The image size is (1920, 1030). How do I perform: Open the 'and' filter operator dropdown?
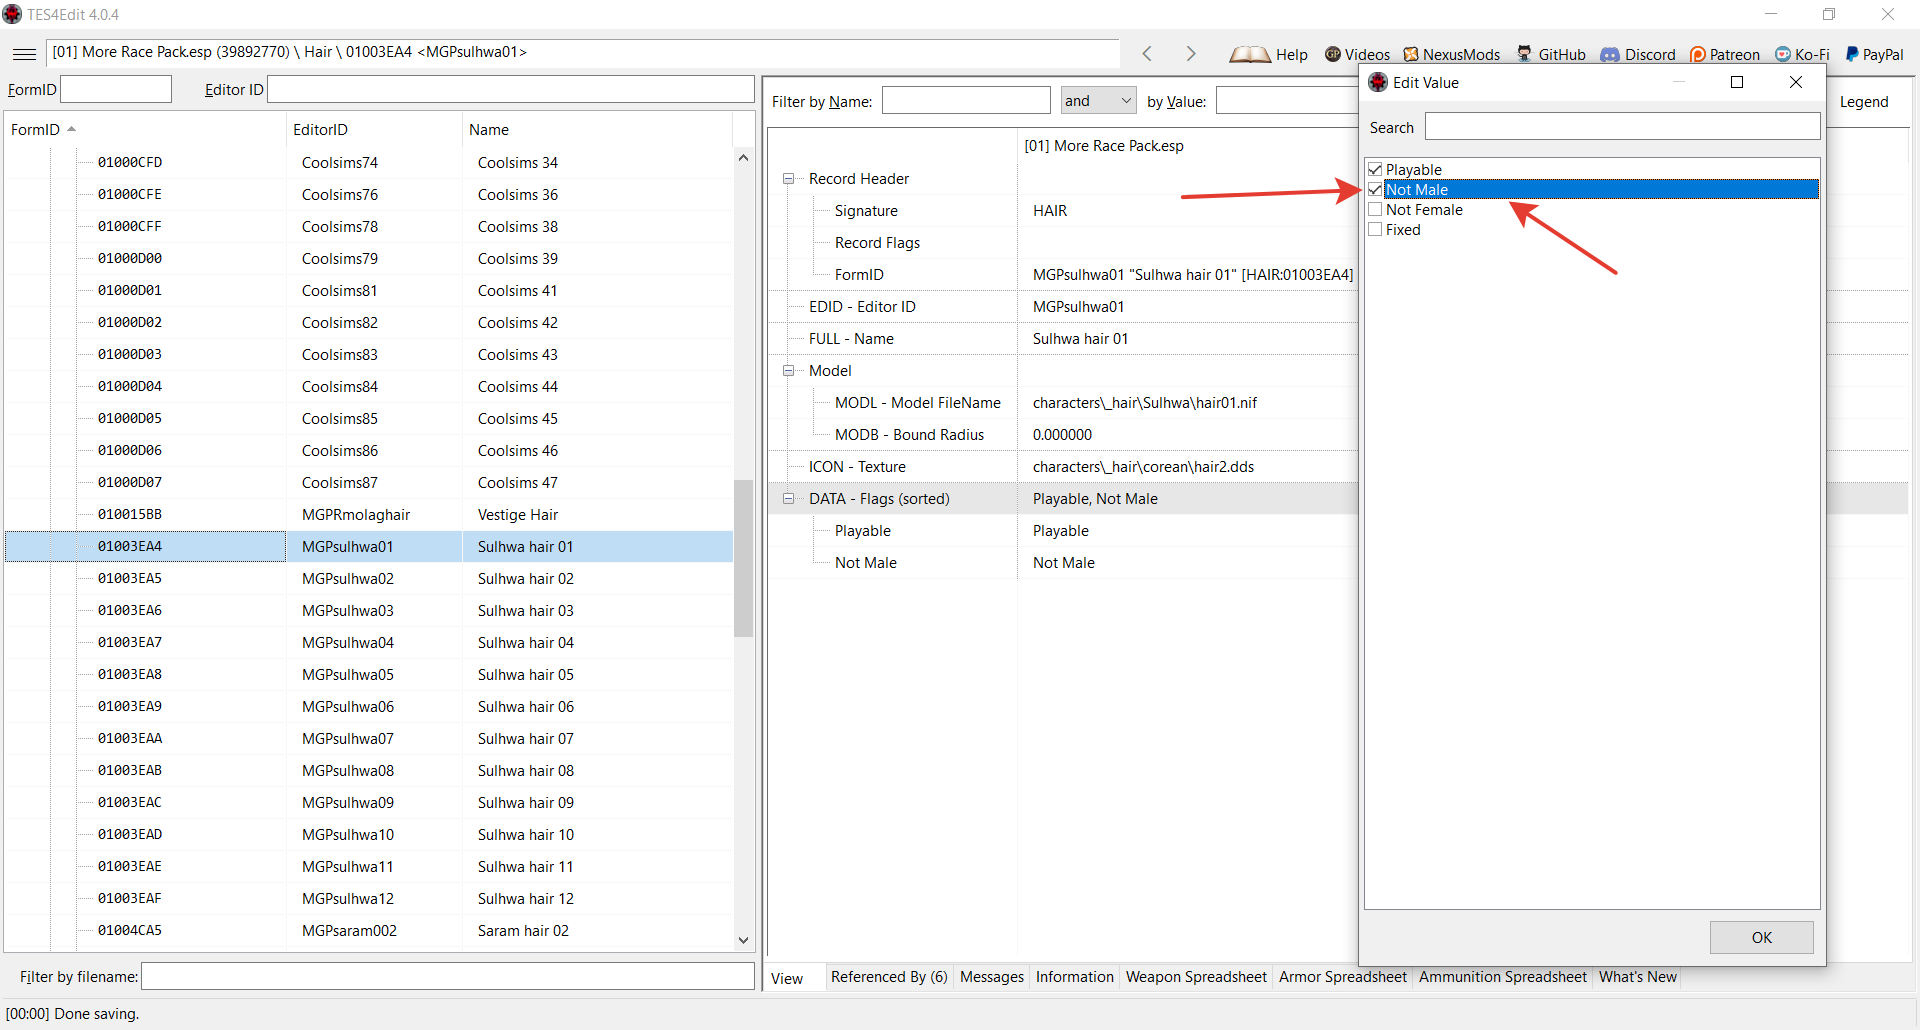coord(1098,101)
